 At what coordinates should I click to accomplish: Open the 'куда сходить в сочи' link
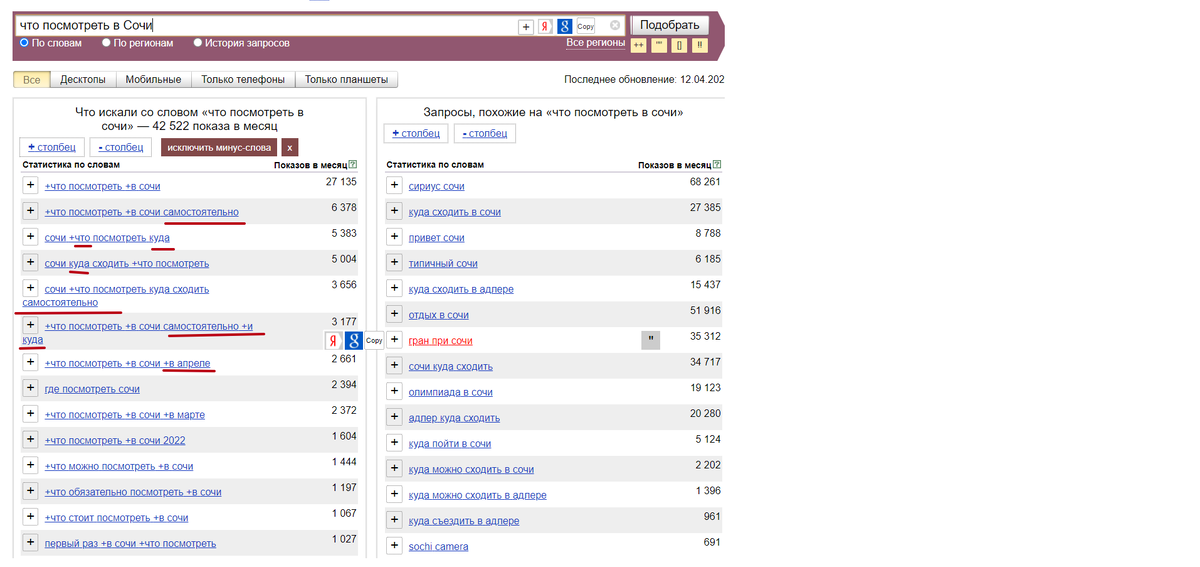click(x=455, y=212)
